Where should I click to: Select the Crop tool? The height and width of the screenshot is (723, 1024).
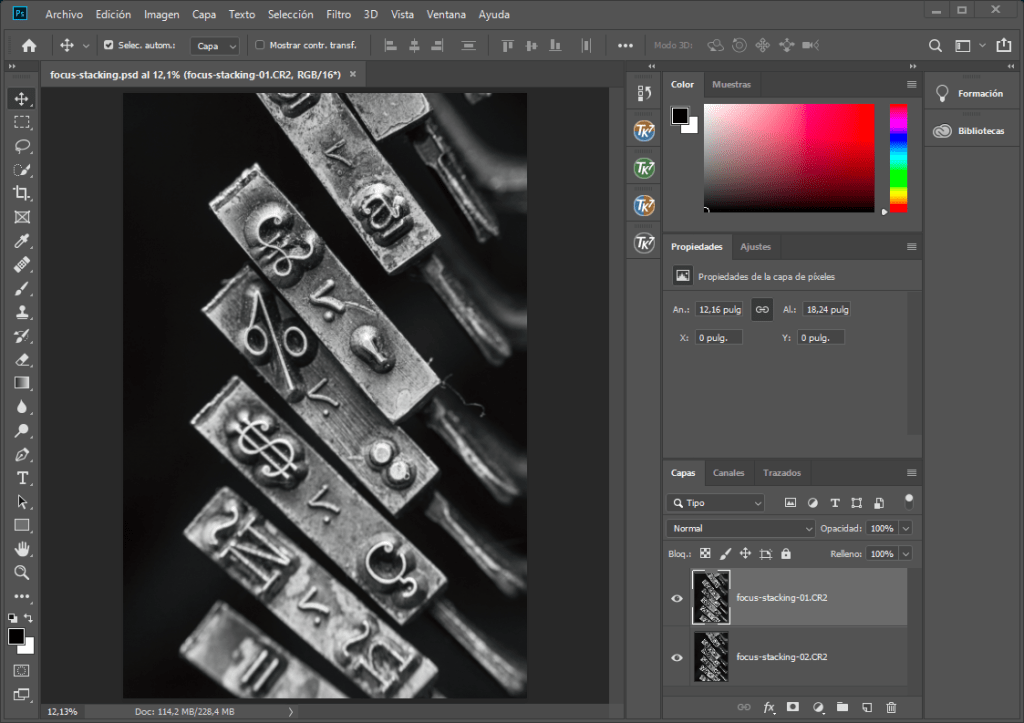point(21,193)
